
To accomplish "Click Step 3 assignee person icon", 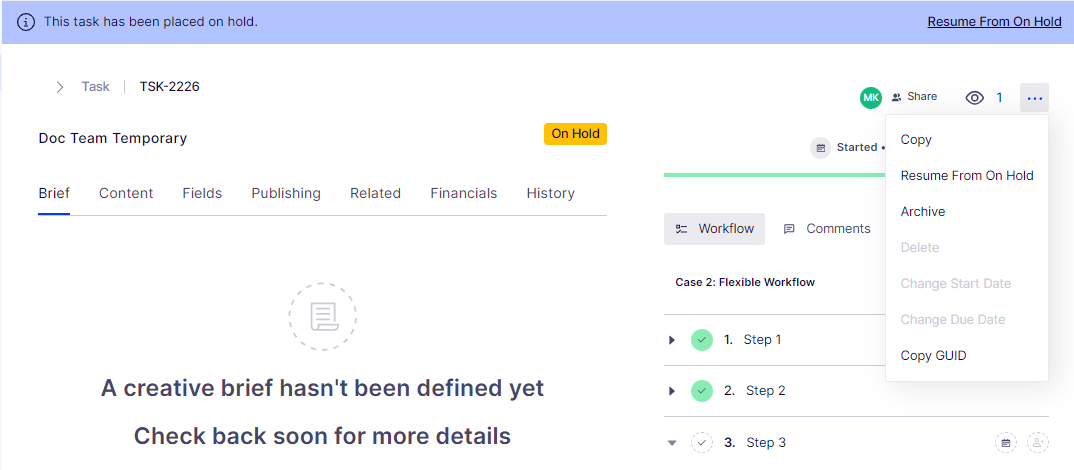I will pyautogui.click(x=1038, y=442).
